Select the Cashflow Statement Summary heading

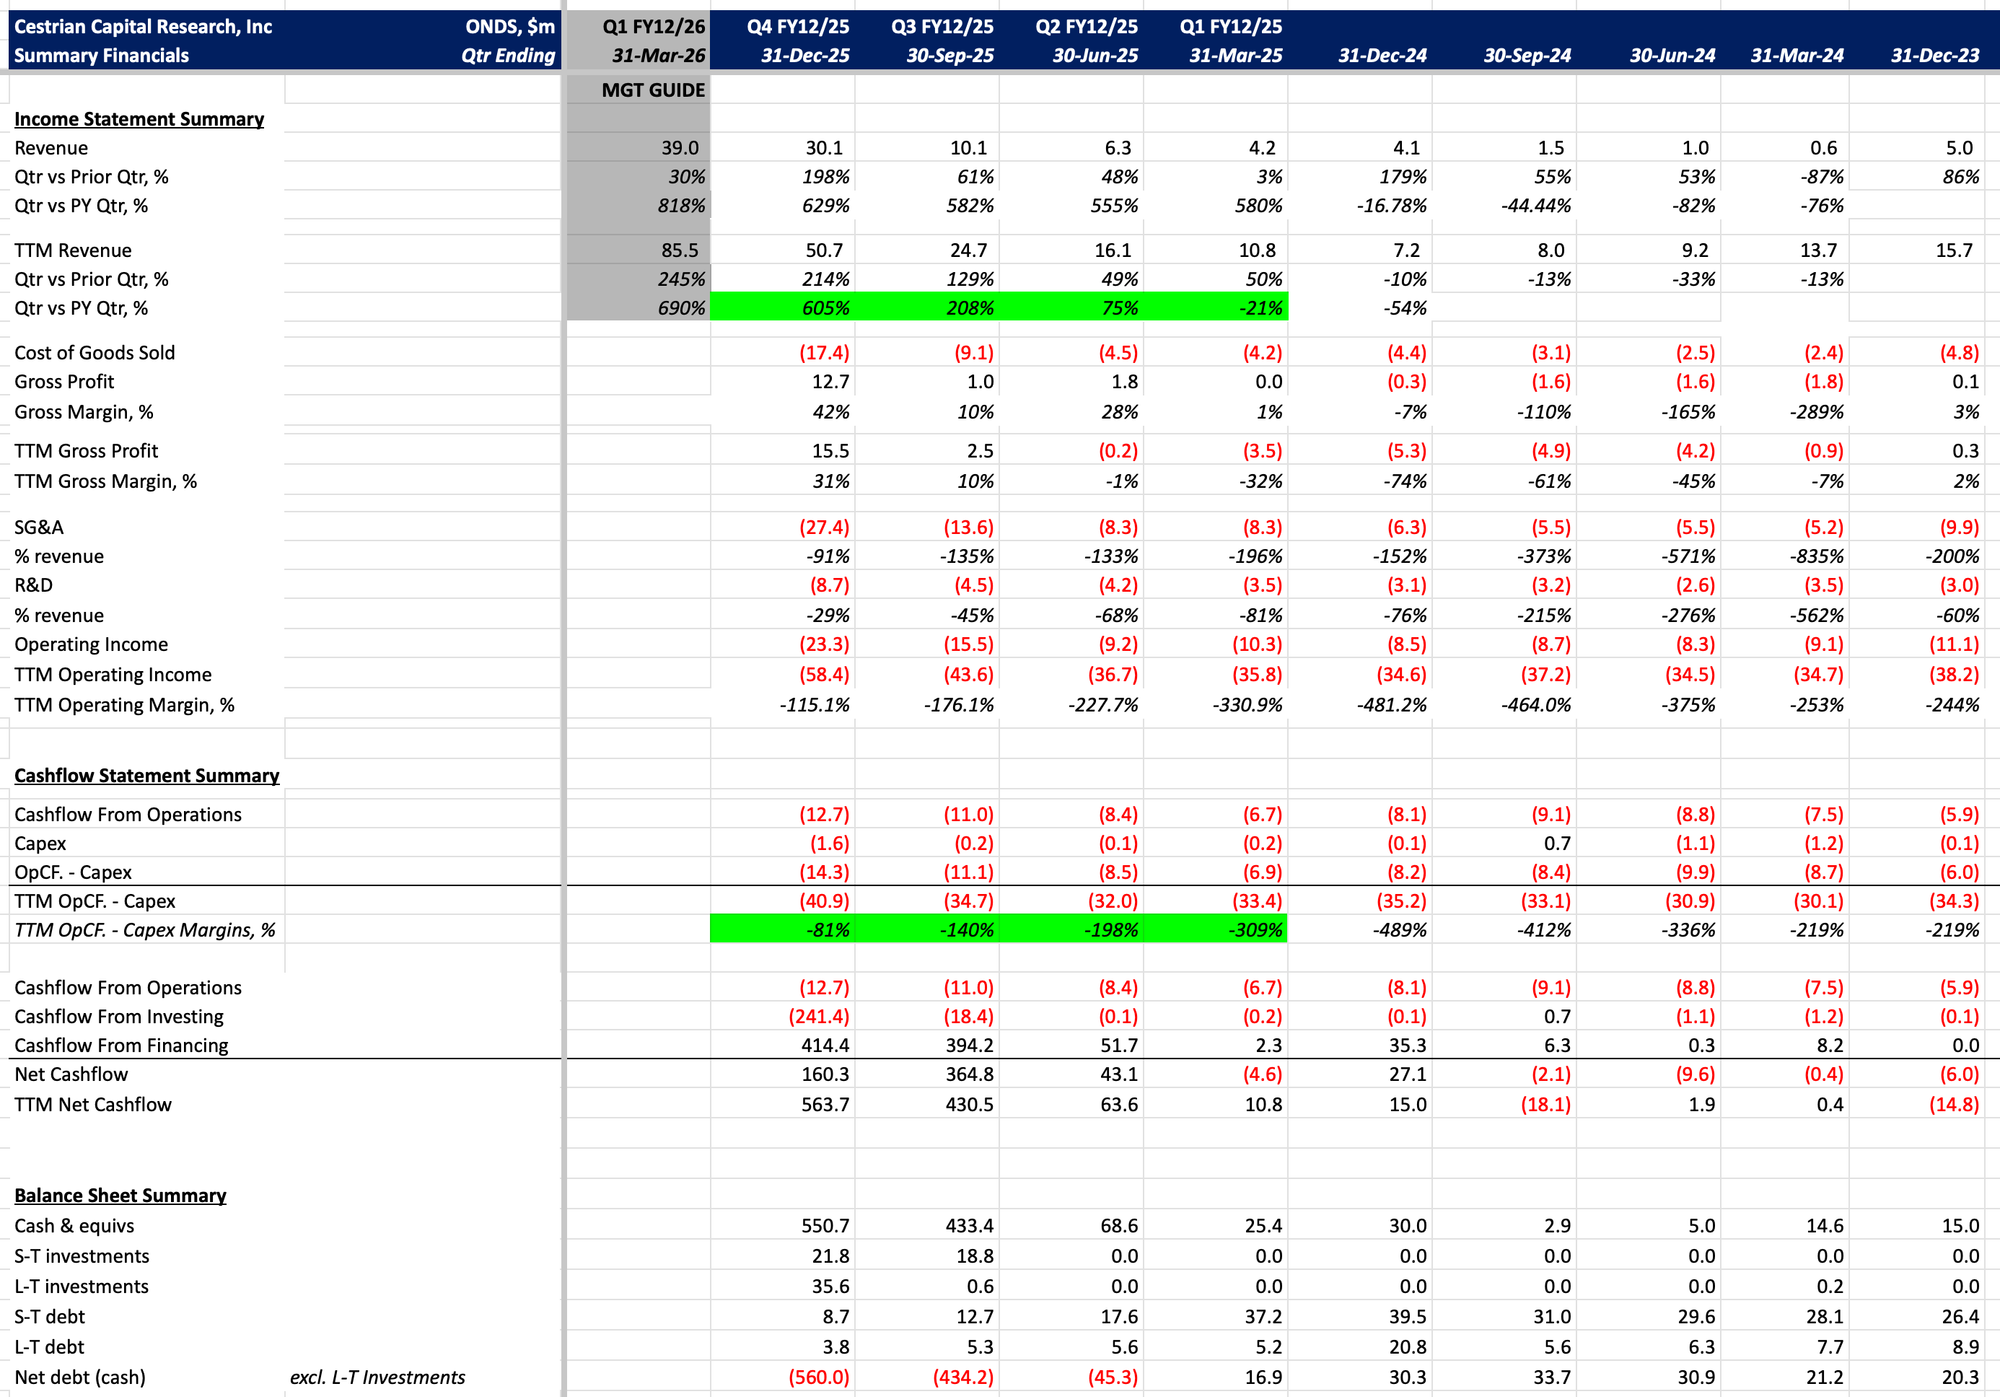[x=146, y=775]
